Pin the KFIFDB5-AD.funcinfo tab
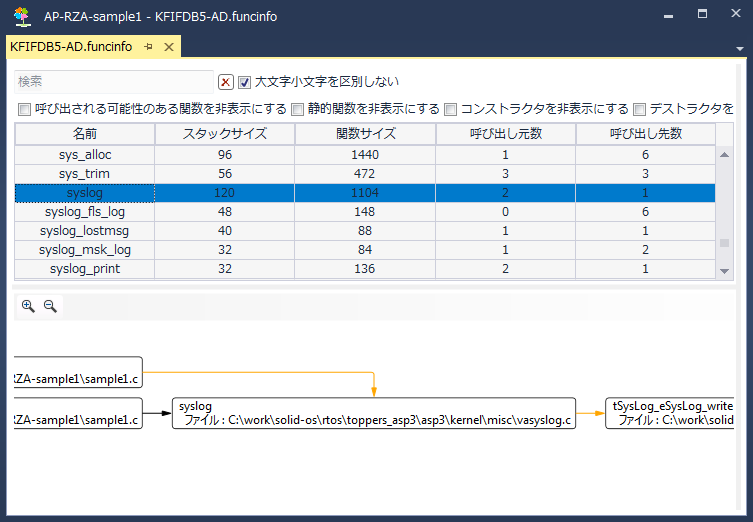The height and width of the screenshot is (522, 753). coord(148,47)
